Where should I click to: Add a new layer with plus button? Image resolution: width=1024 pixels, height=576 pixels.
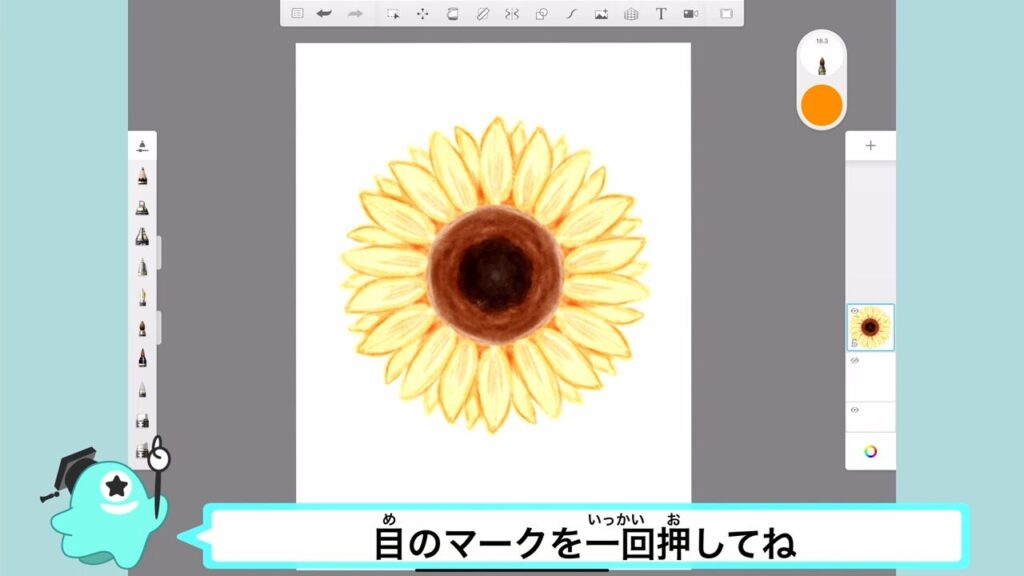tap(870, 146)
